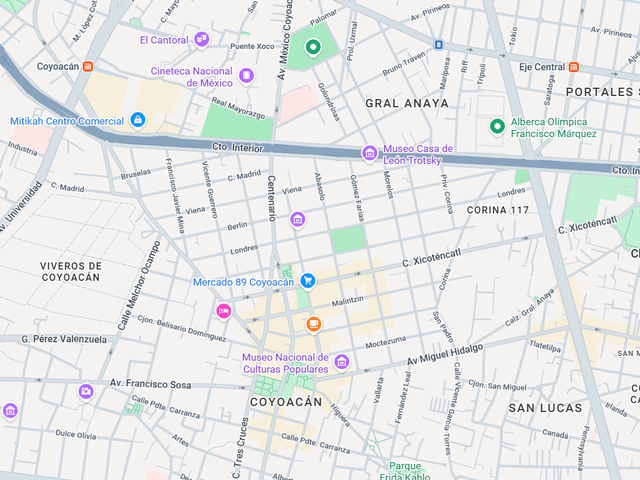Open the El Cantoral place label

pyautogui.click(x=164, y=40)
